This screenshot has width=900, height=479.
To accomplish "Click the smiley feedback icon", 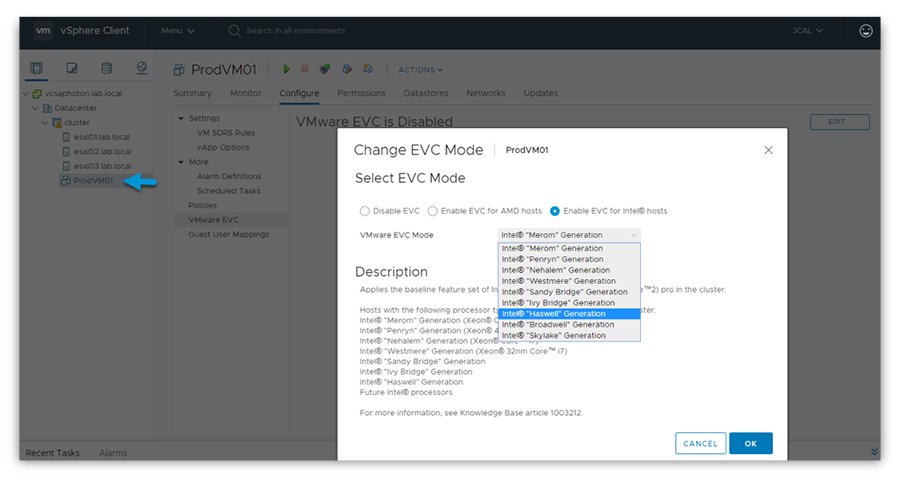I will tap(866, 31).
